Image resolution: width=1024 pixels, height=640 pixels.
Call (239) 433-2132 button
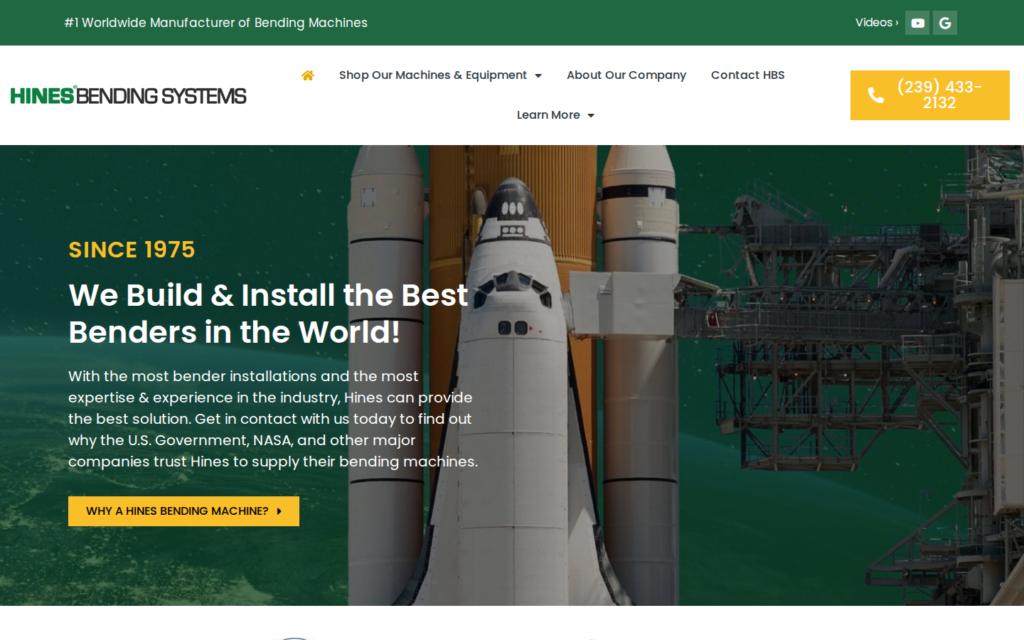pyautogui.click(x=929, y=95)
